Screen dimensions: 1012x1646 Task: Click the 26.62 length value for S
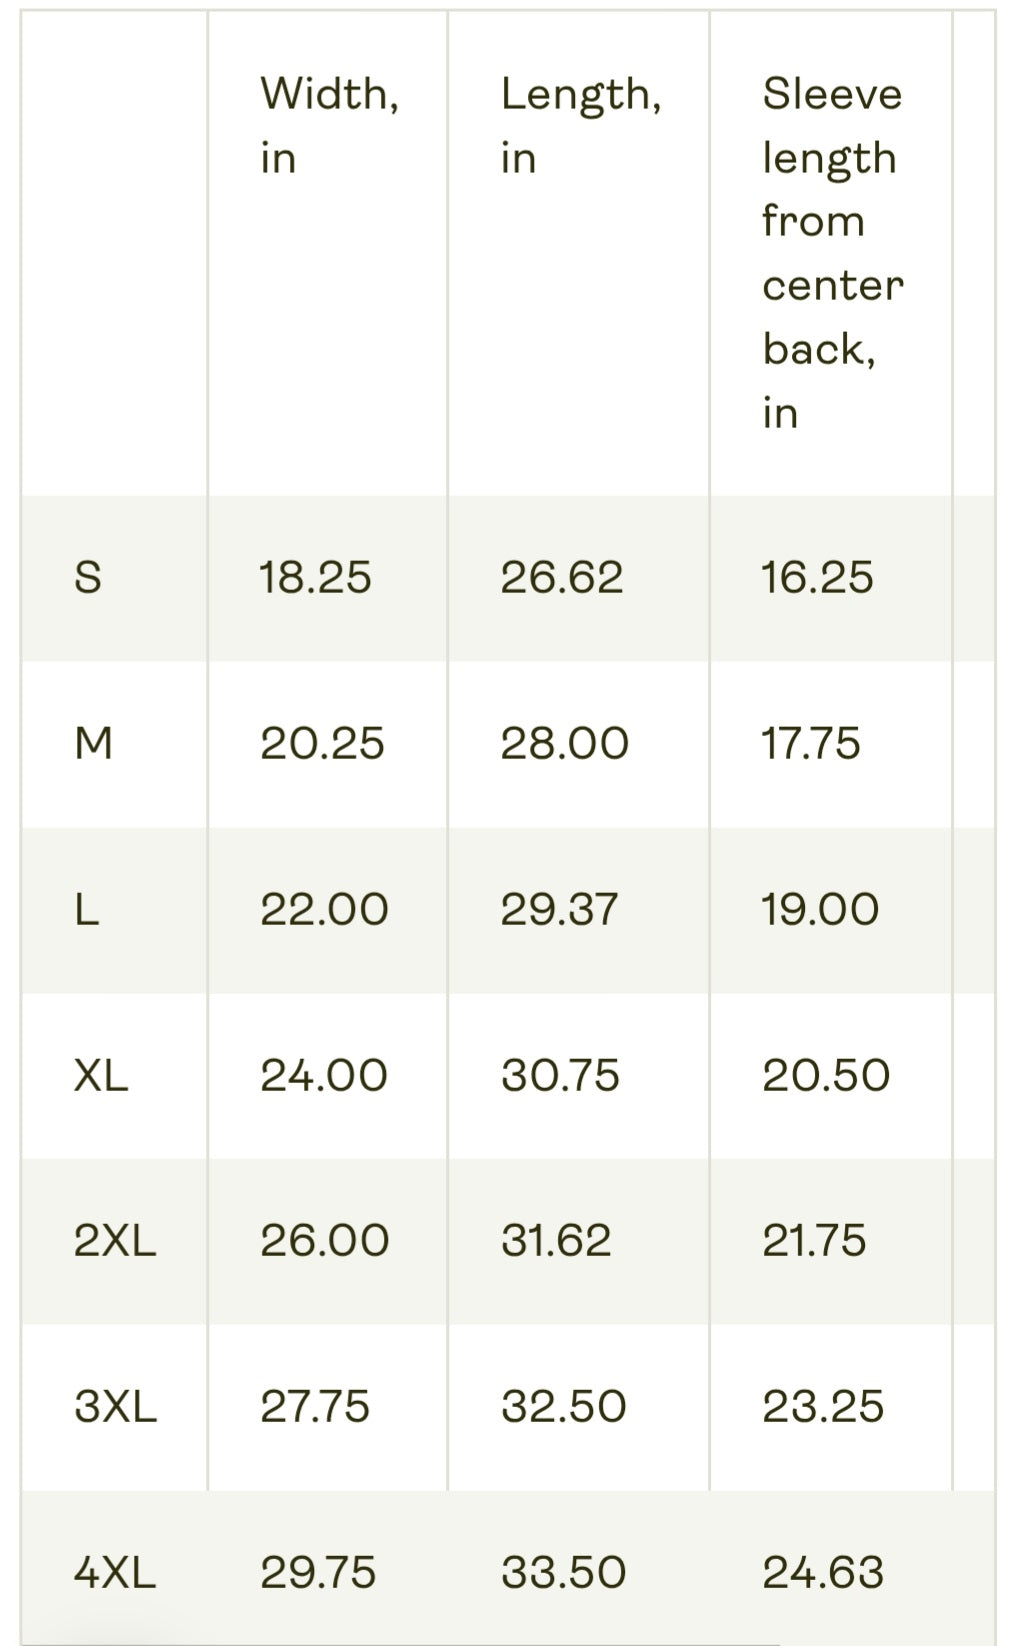click(x=561, y=577)
